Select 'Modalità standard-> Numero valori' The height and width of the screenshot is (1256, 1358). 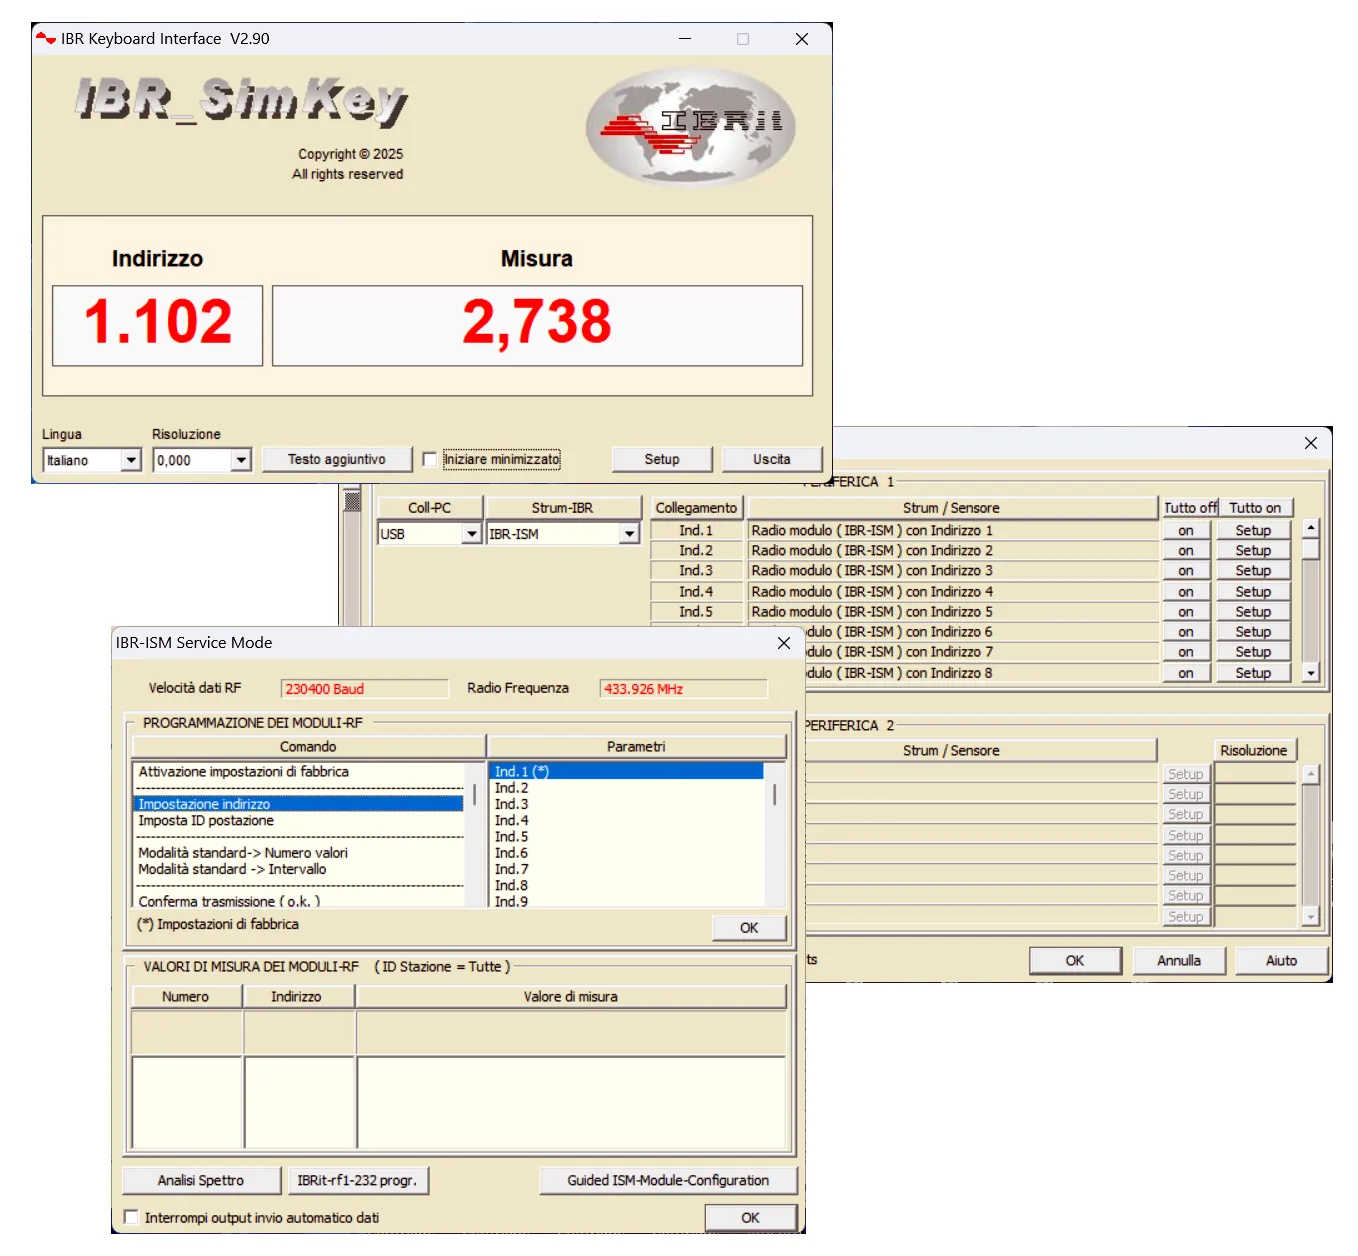coord(299,853)
